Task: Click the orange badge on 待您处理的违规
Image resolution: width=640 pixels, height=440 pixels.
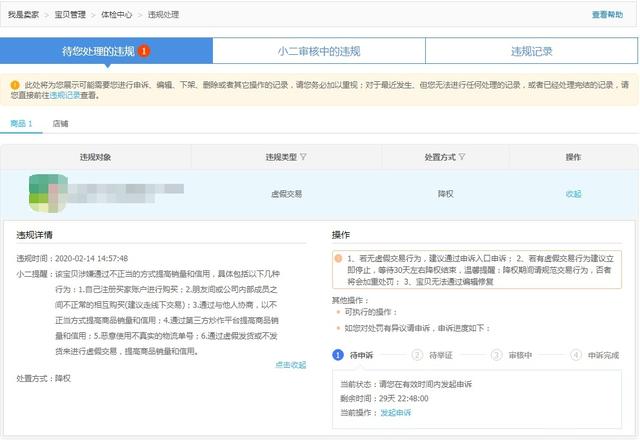Action: pyautogui.click(x=145, y=51)
